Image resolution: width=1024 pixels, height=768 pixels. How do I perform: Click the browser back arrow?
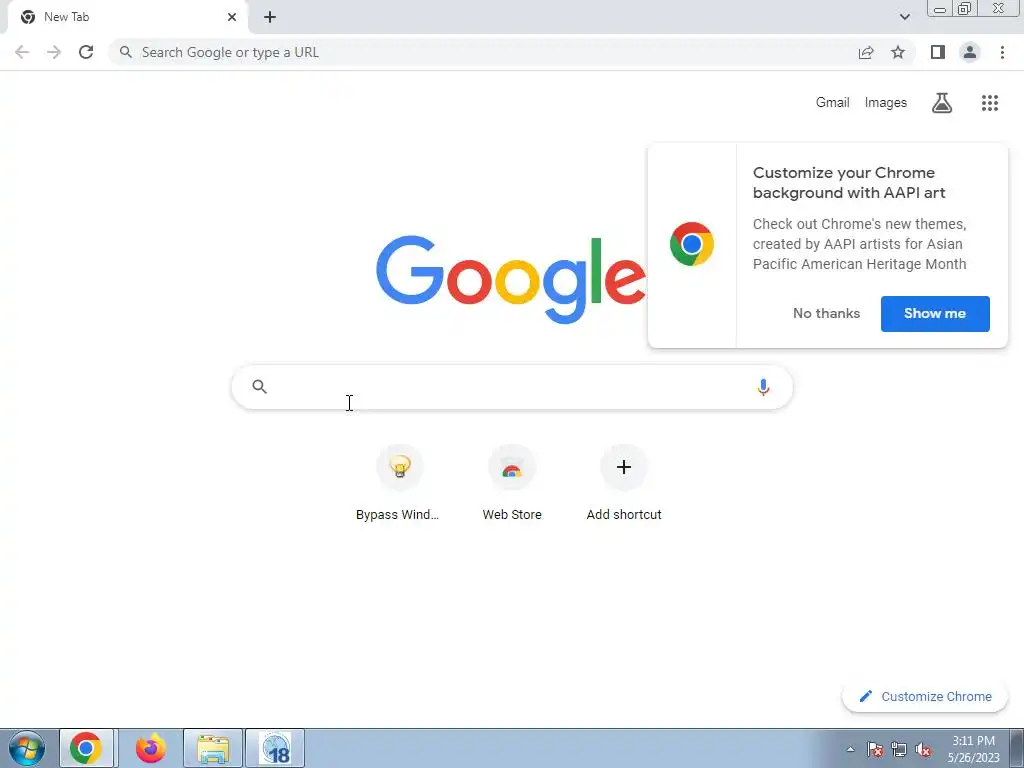pos(22,52)
